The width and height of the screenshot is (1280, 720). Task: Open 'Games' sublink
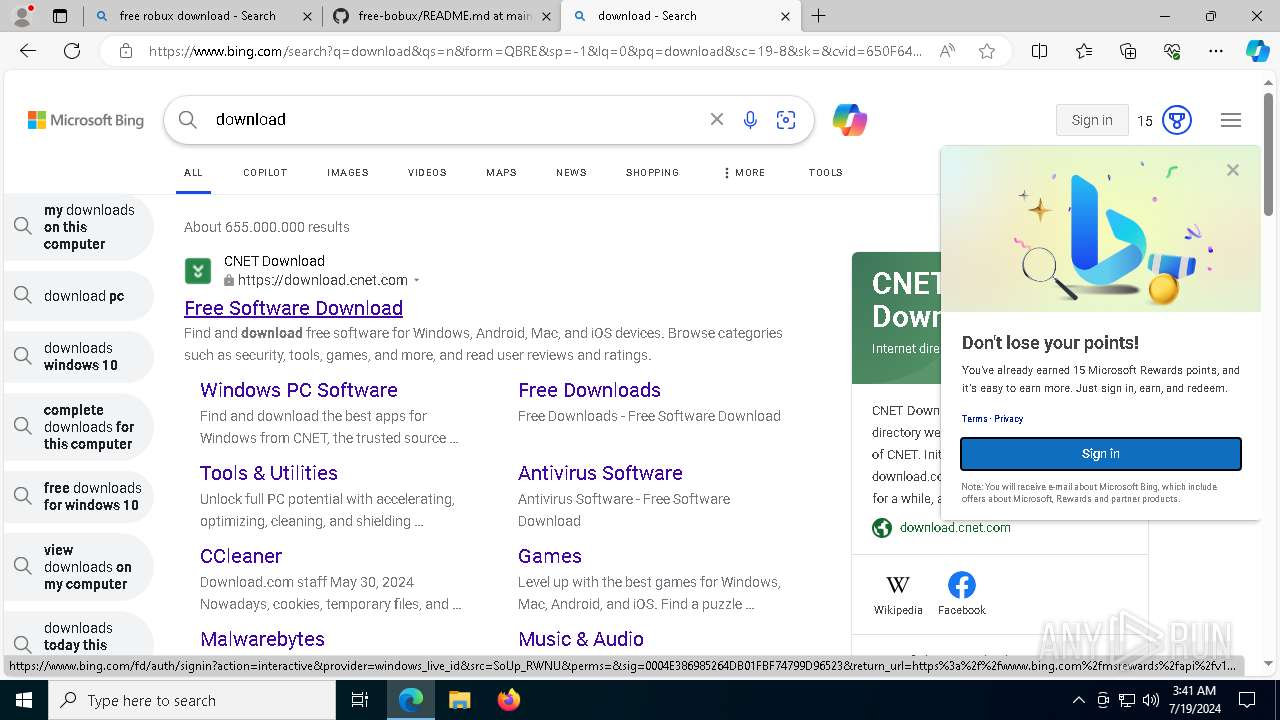coord(550,556)
